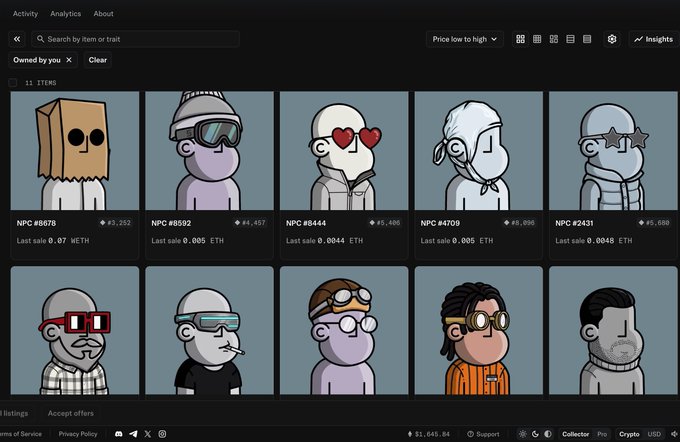The height and width of the screenshot is (442, 680).
Task: Open the orange jumpsuit NPC image
Action: (479, 331)
